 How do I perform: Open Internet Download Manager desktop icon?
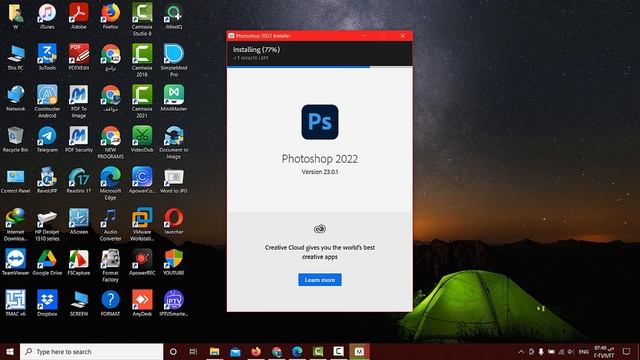pyautogui.click(x=16, y=224)
